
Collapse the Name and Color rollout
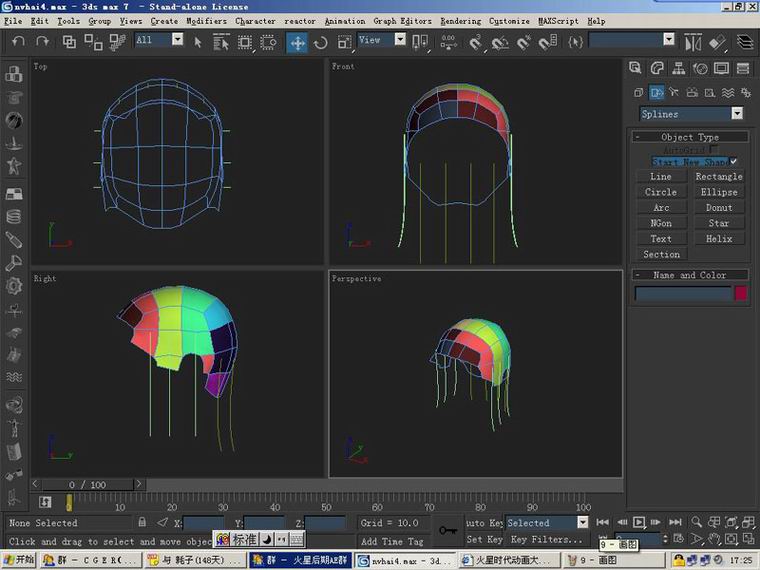coord(690,275)
